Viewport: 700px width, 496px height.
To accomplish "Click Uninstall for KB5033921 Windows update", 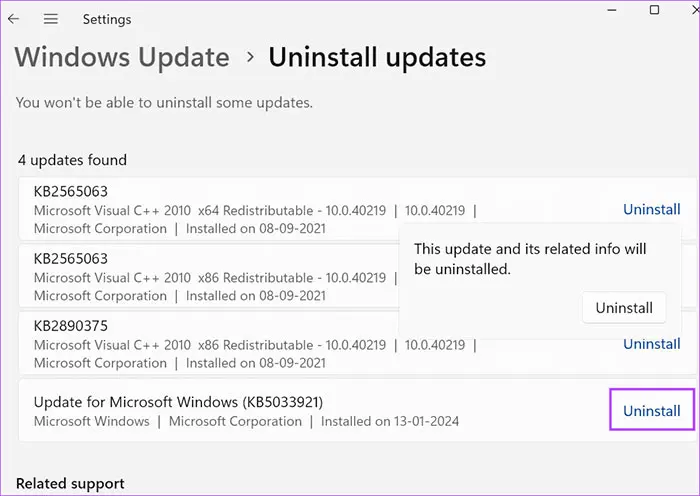I will tap(651, 411).
